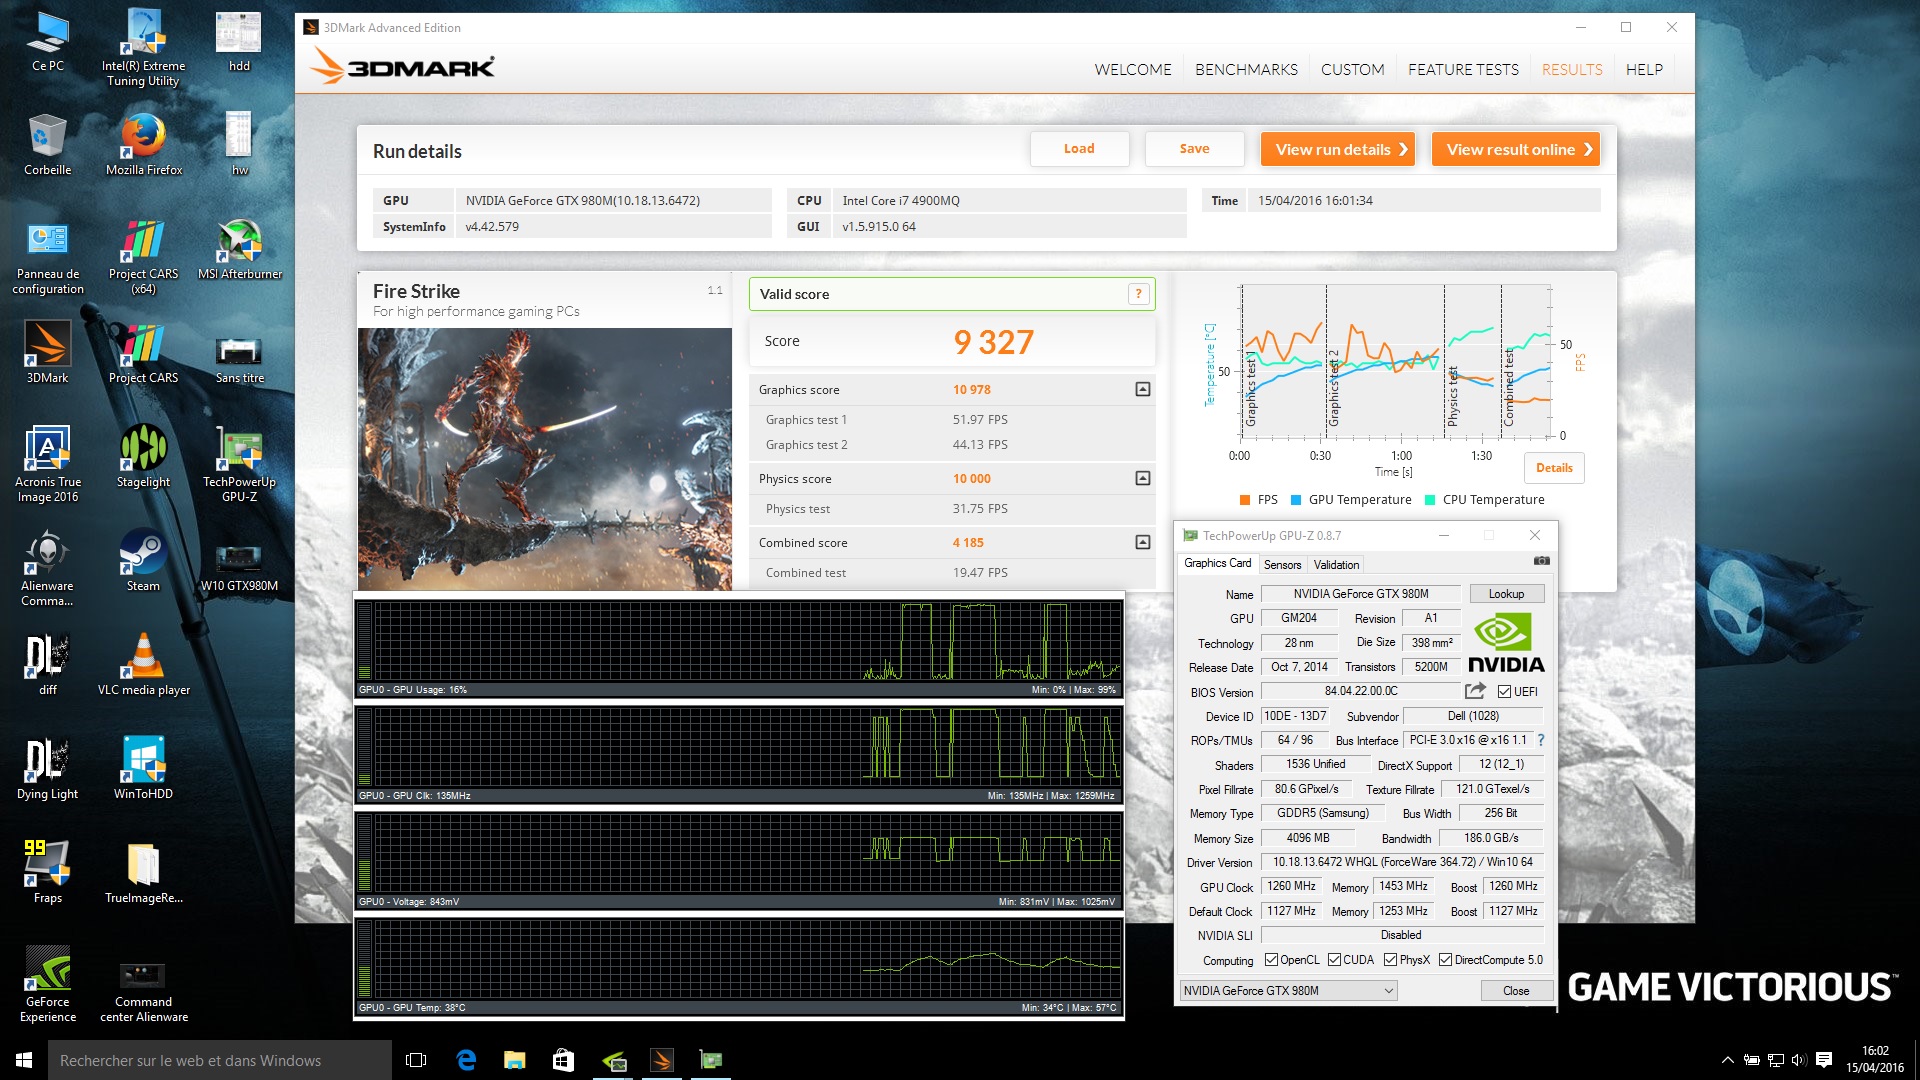Click Details button under chart
The height and width of the screenshot is (1080, 1920).
1554,467
